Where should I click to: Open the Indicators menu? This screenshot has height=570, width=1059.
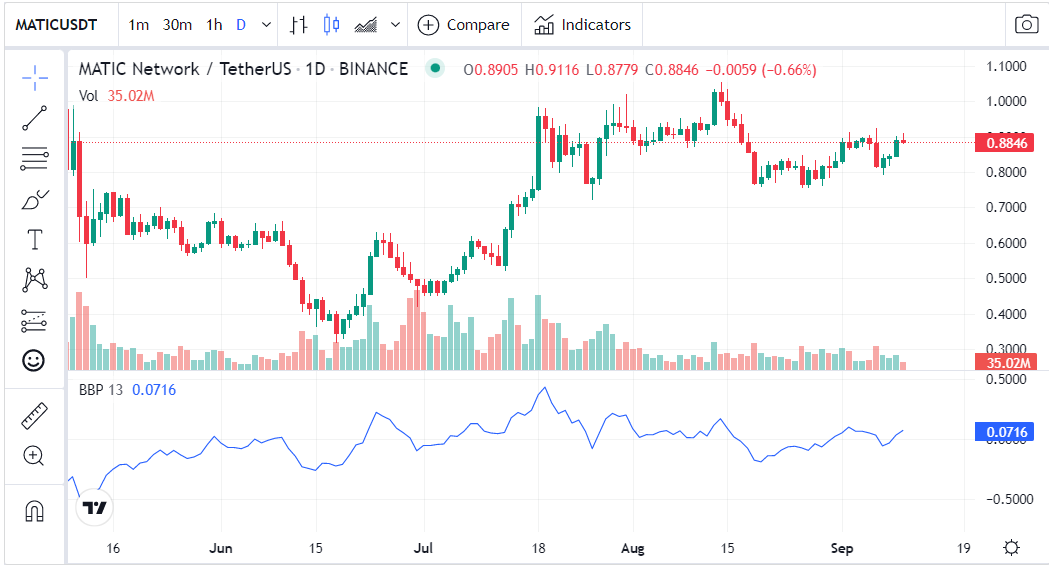582,25
